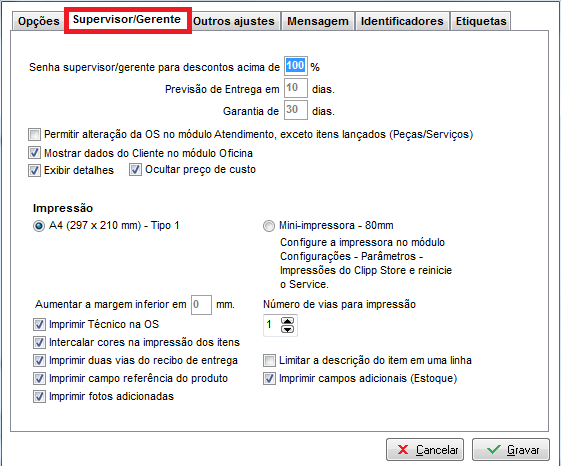
Task: Click the Cancelar button
Action: (425, 450)
